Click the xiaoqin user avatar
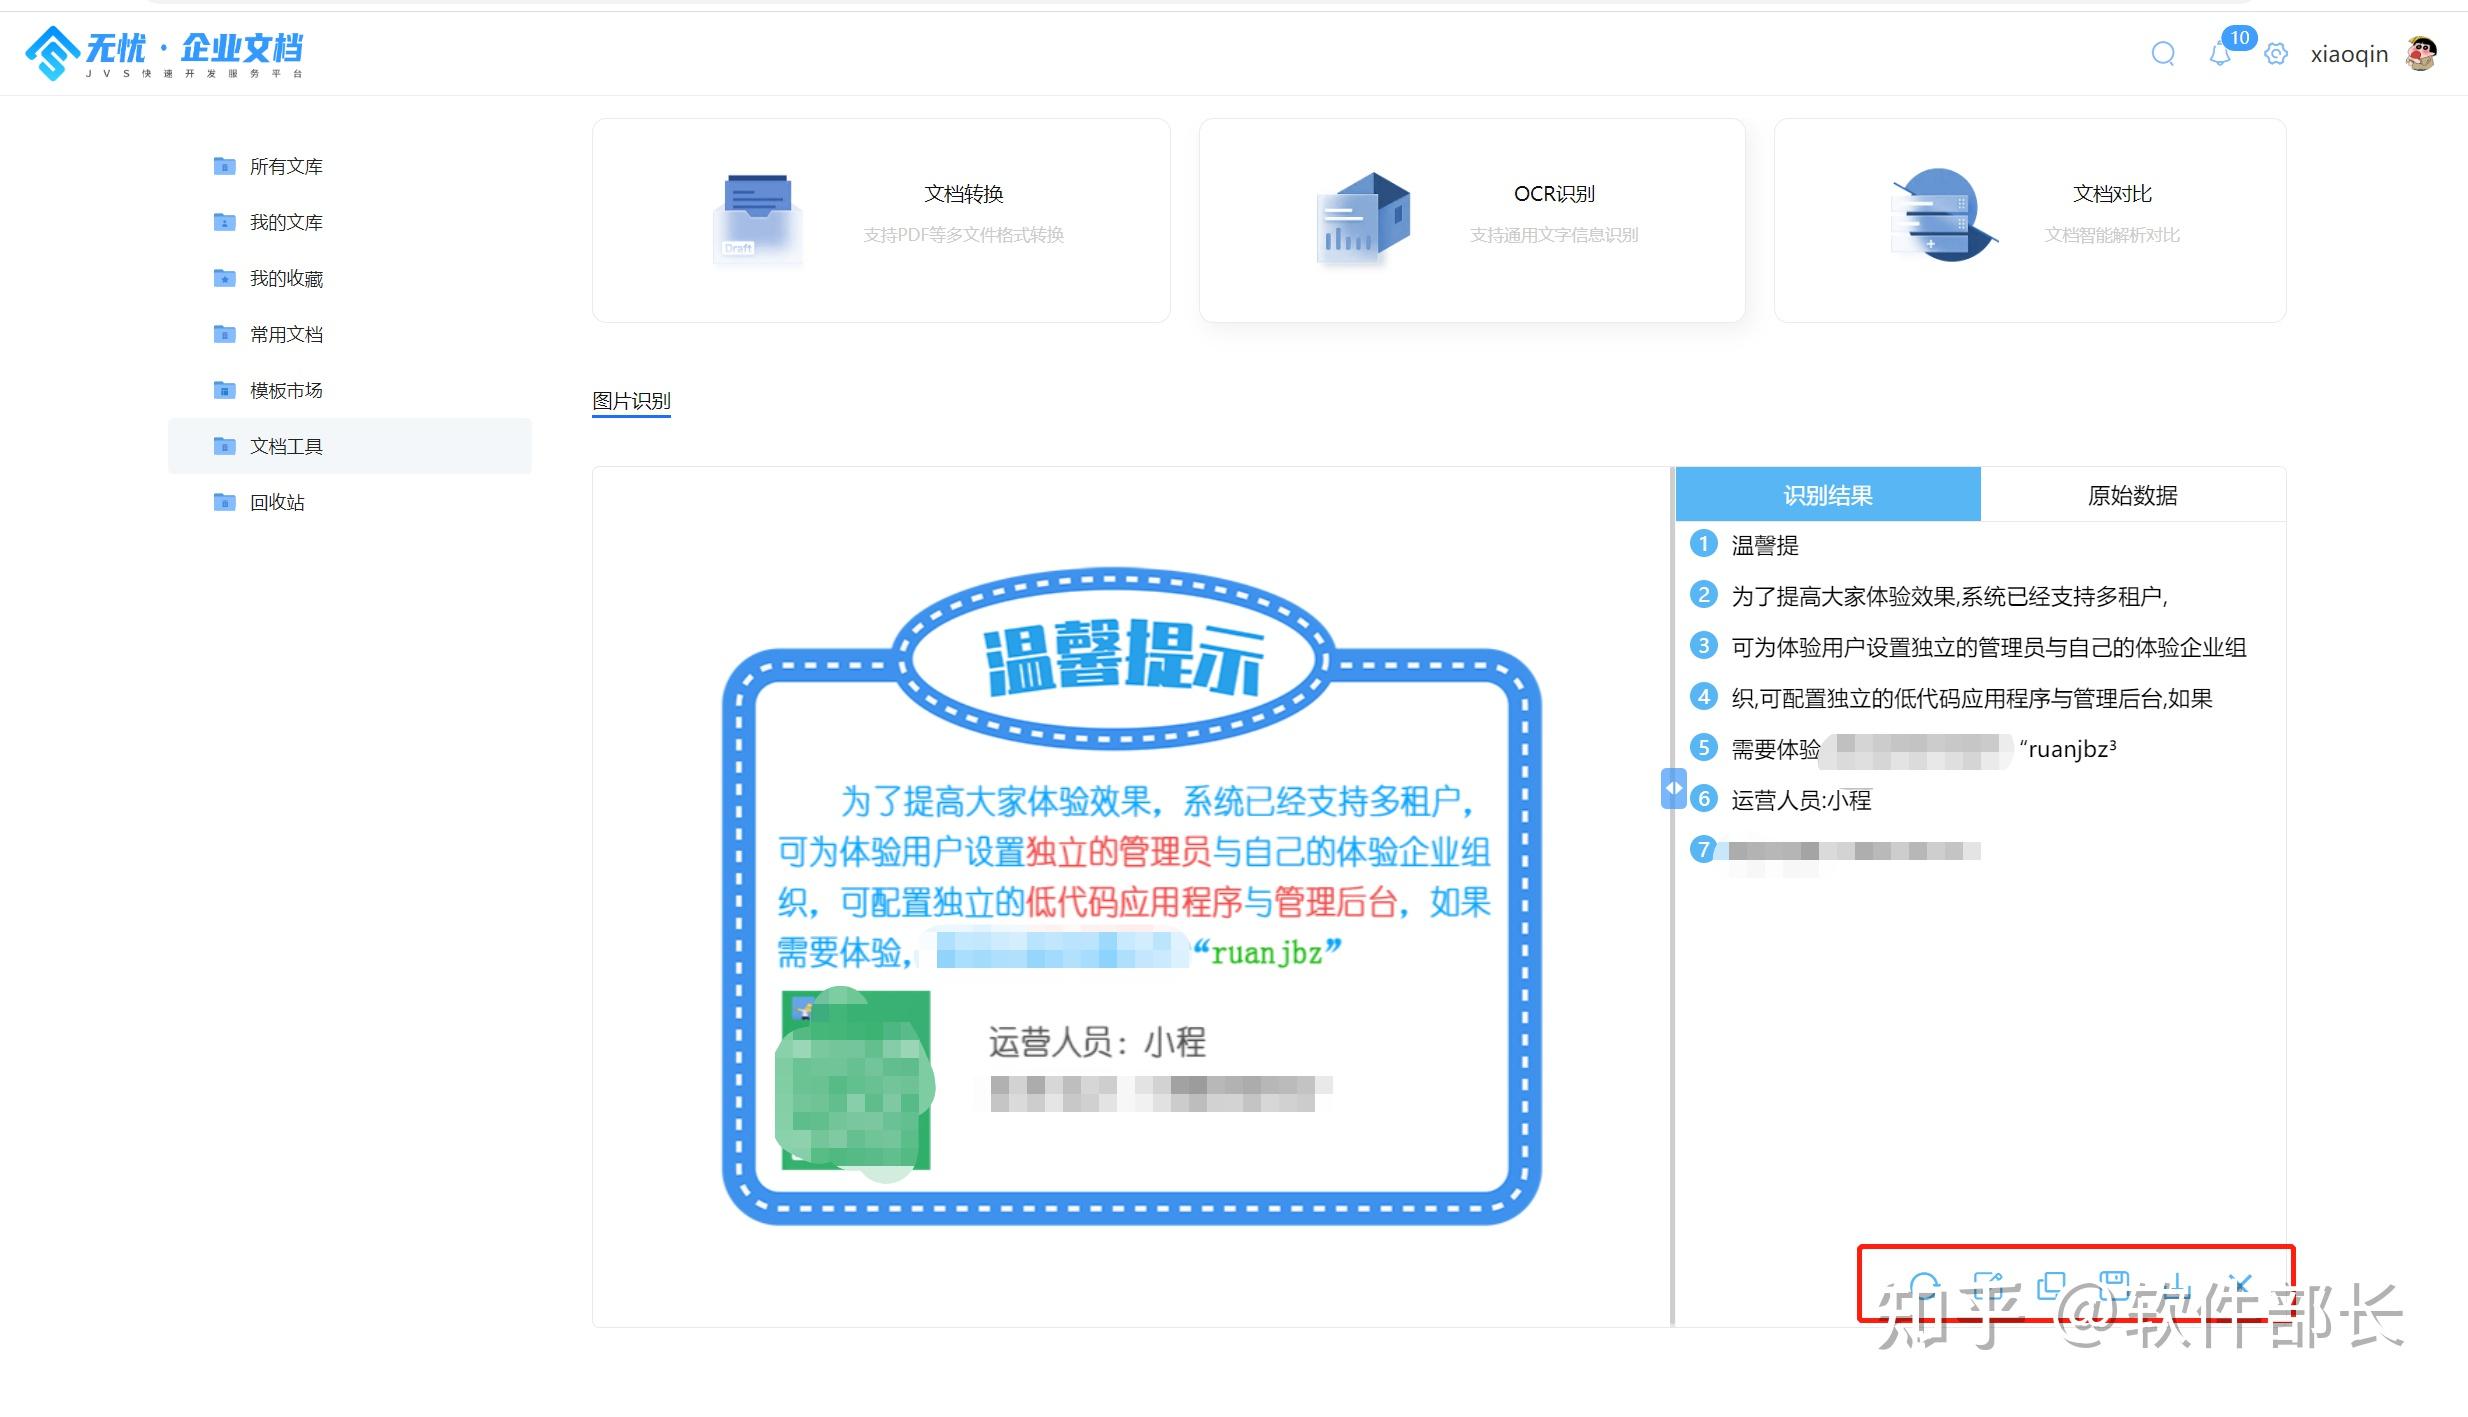2468x1417 pixels. [x=2422, y=54]
